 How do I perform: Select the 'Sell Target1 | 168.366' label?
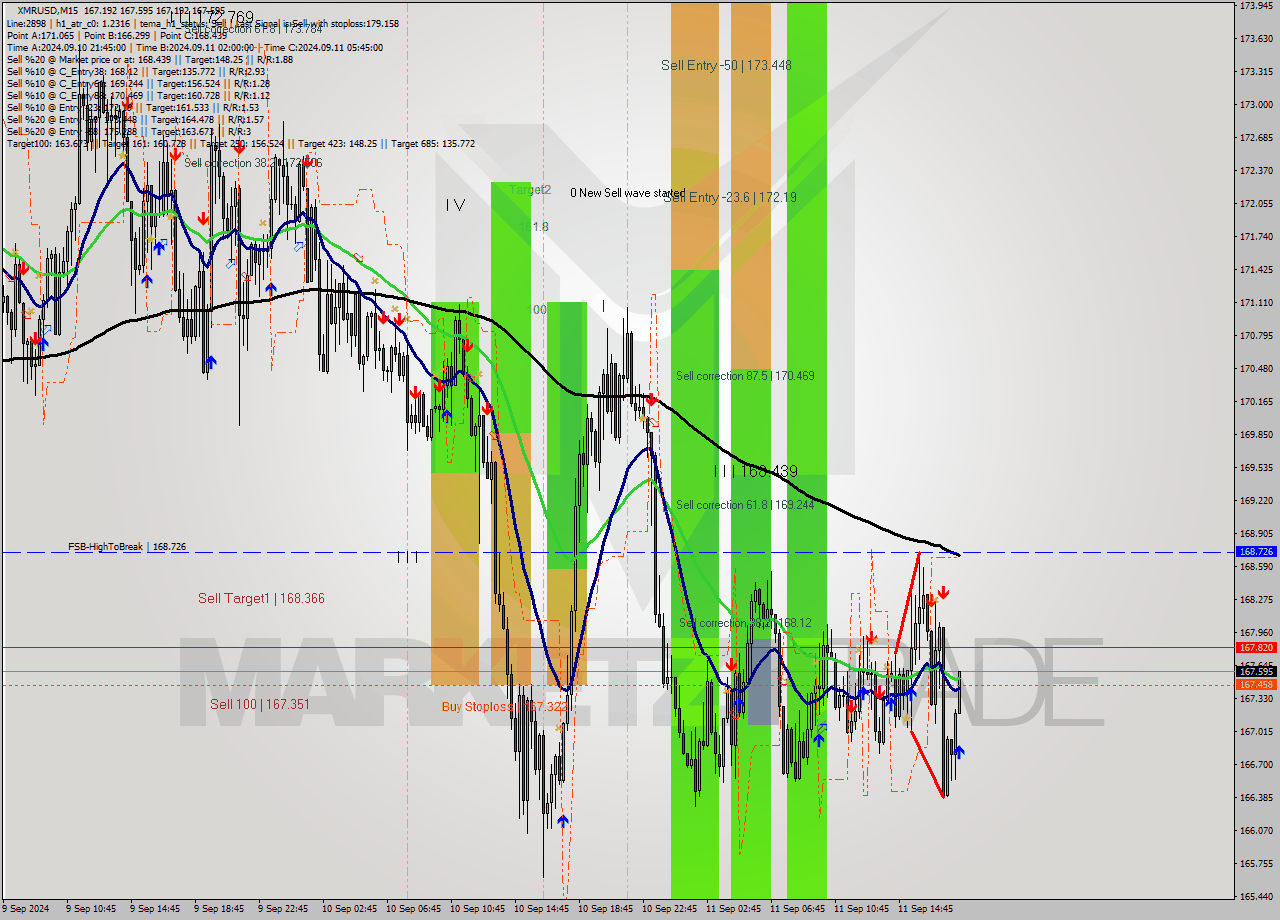coord(261,598)
